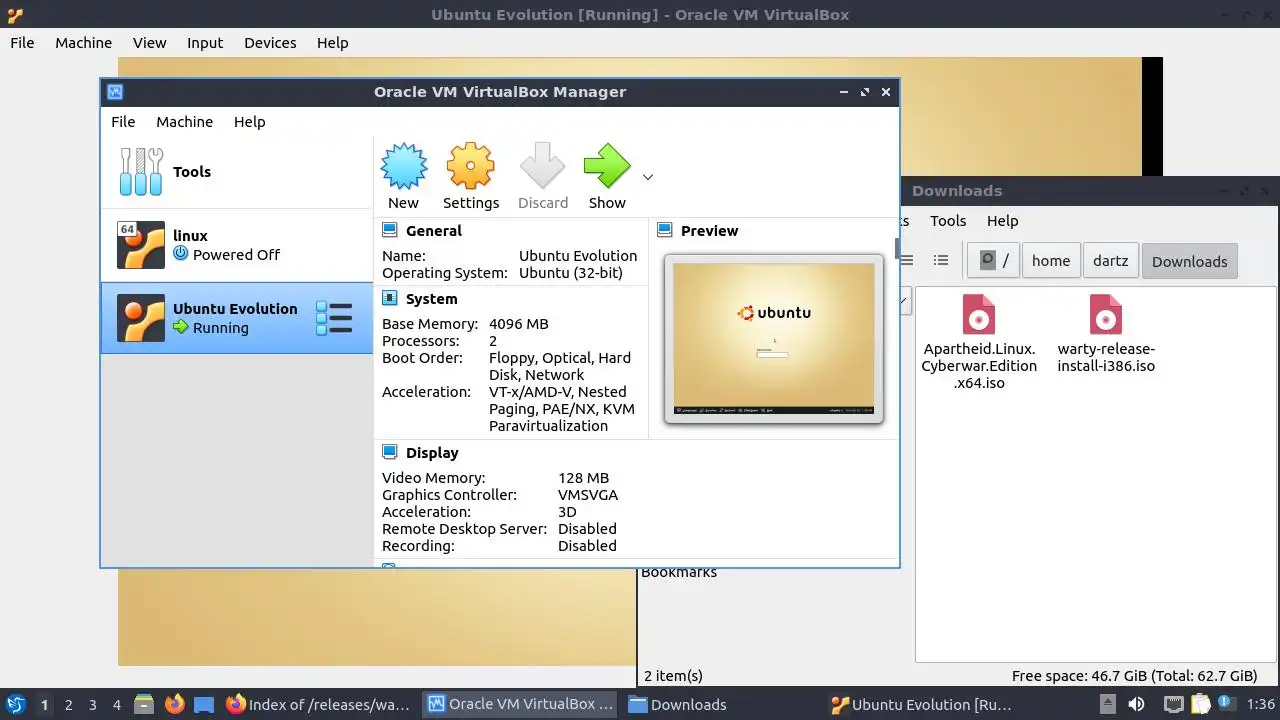The image size is (1280, 720).
Task: Select the running Ubuntu Evolution VM
Action: click(237, 318)
